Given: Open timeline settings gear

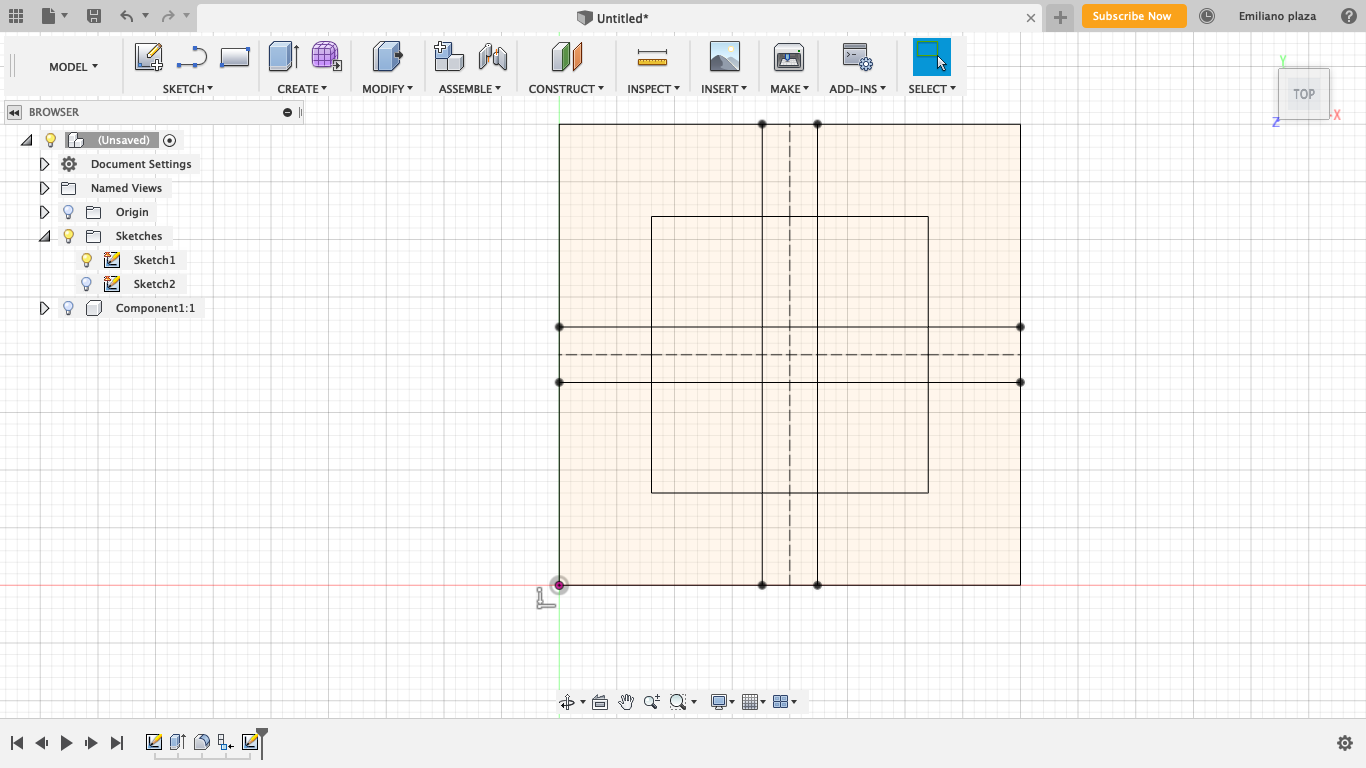Looking at the screenshot, I should coord(1345,743).
